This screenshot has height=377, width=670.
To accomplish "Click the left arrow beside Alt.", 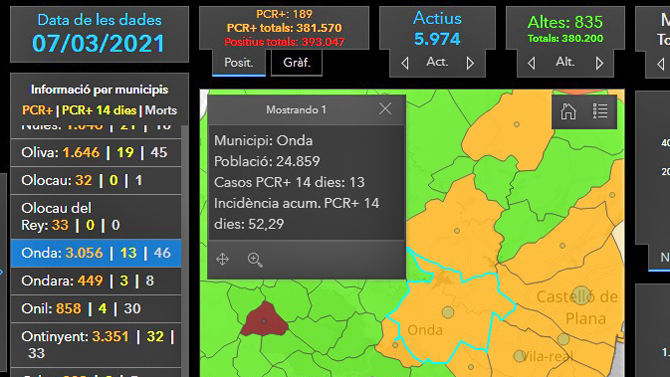I will tap(531, 63).
